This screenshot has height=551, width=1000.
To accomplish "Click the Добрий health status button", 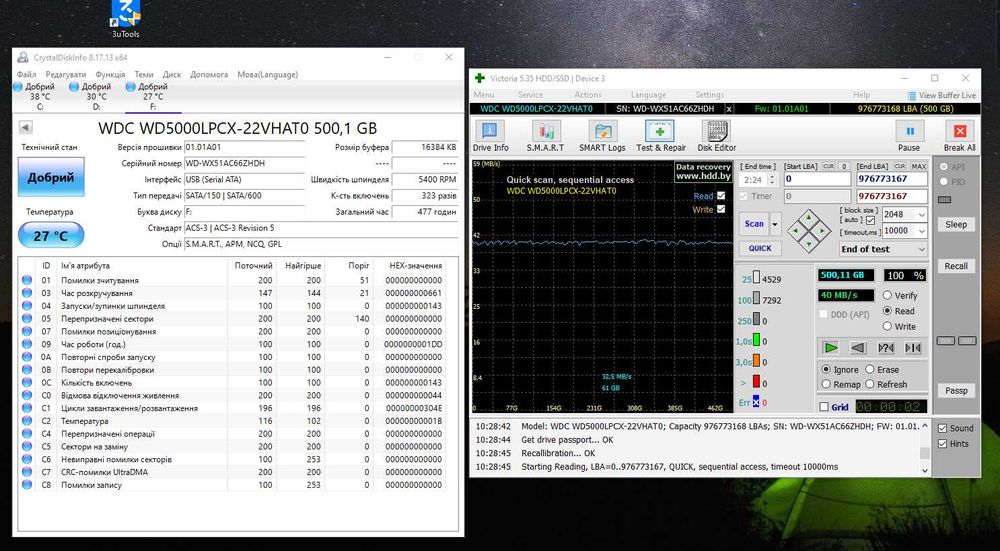I will coord(51,177).
